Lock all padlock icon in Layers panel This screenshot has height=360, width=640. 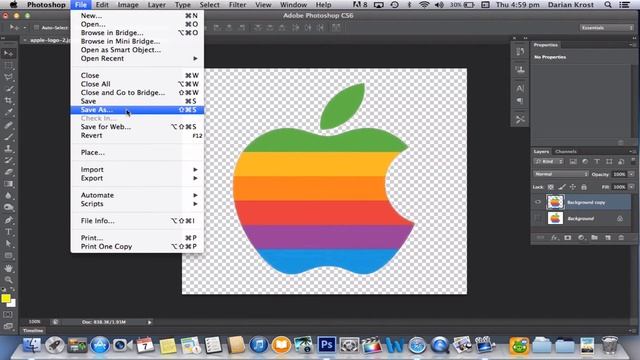(x=584, y=187)
